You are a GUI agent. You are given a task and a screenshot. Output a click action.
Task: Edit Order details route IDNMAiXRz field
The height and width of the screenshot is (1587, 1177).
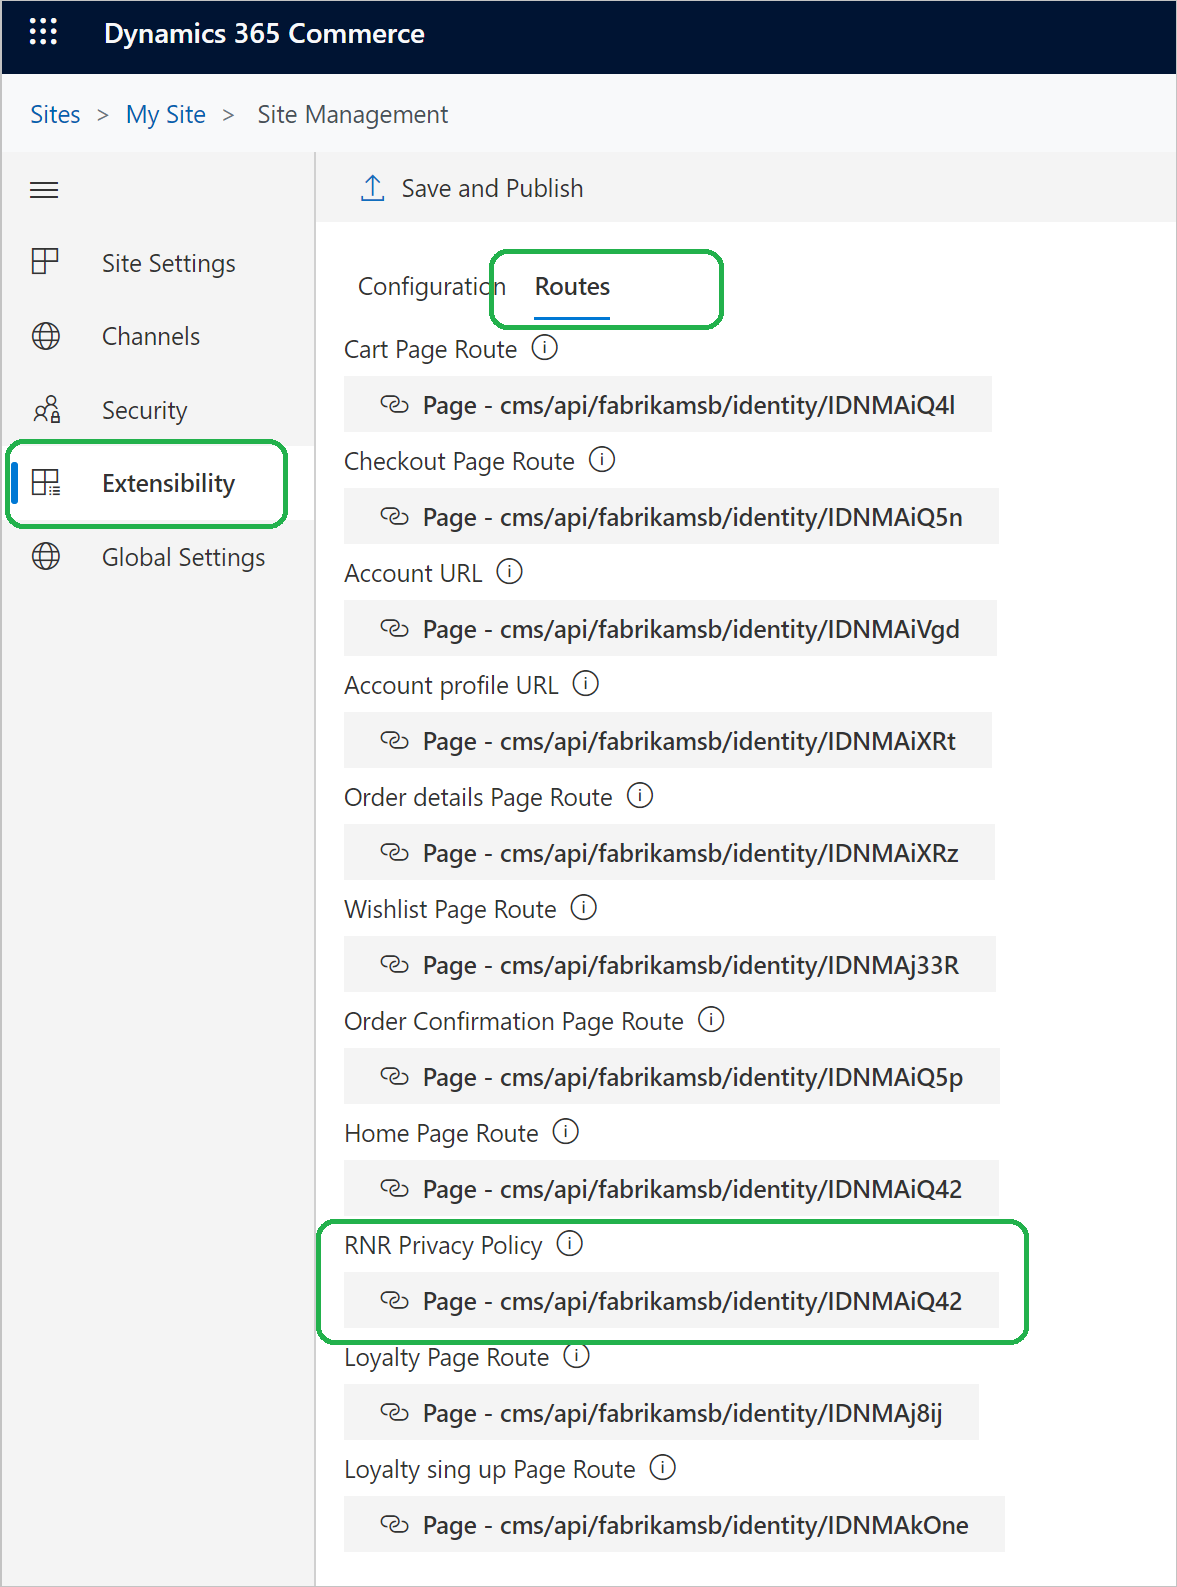(669, 852)
